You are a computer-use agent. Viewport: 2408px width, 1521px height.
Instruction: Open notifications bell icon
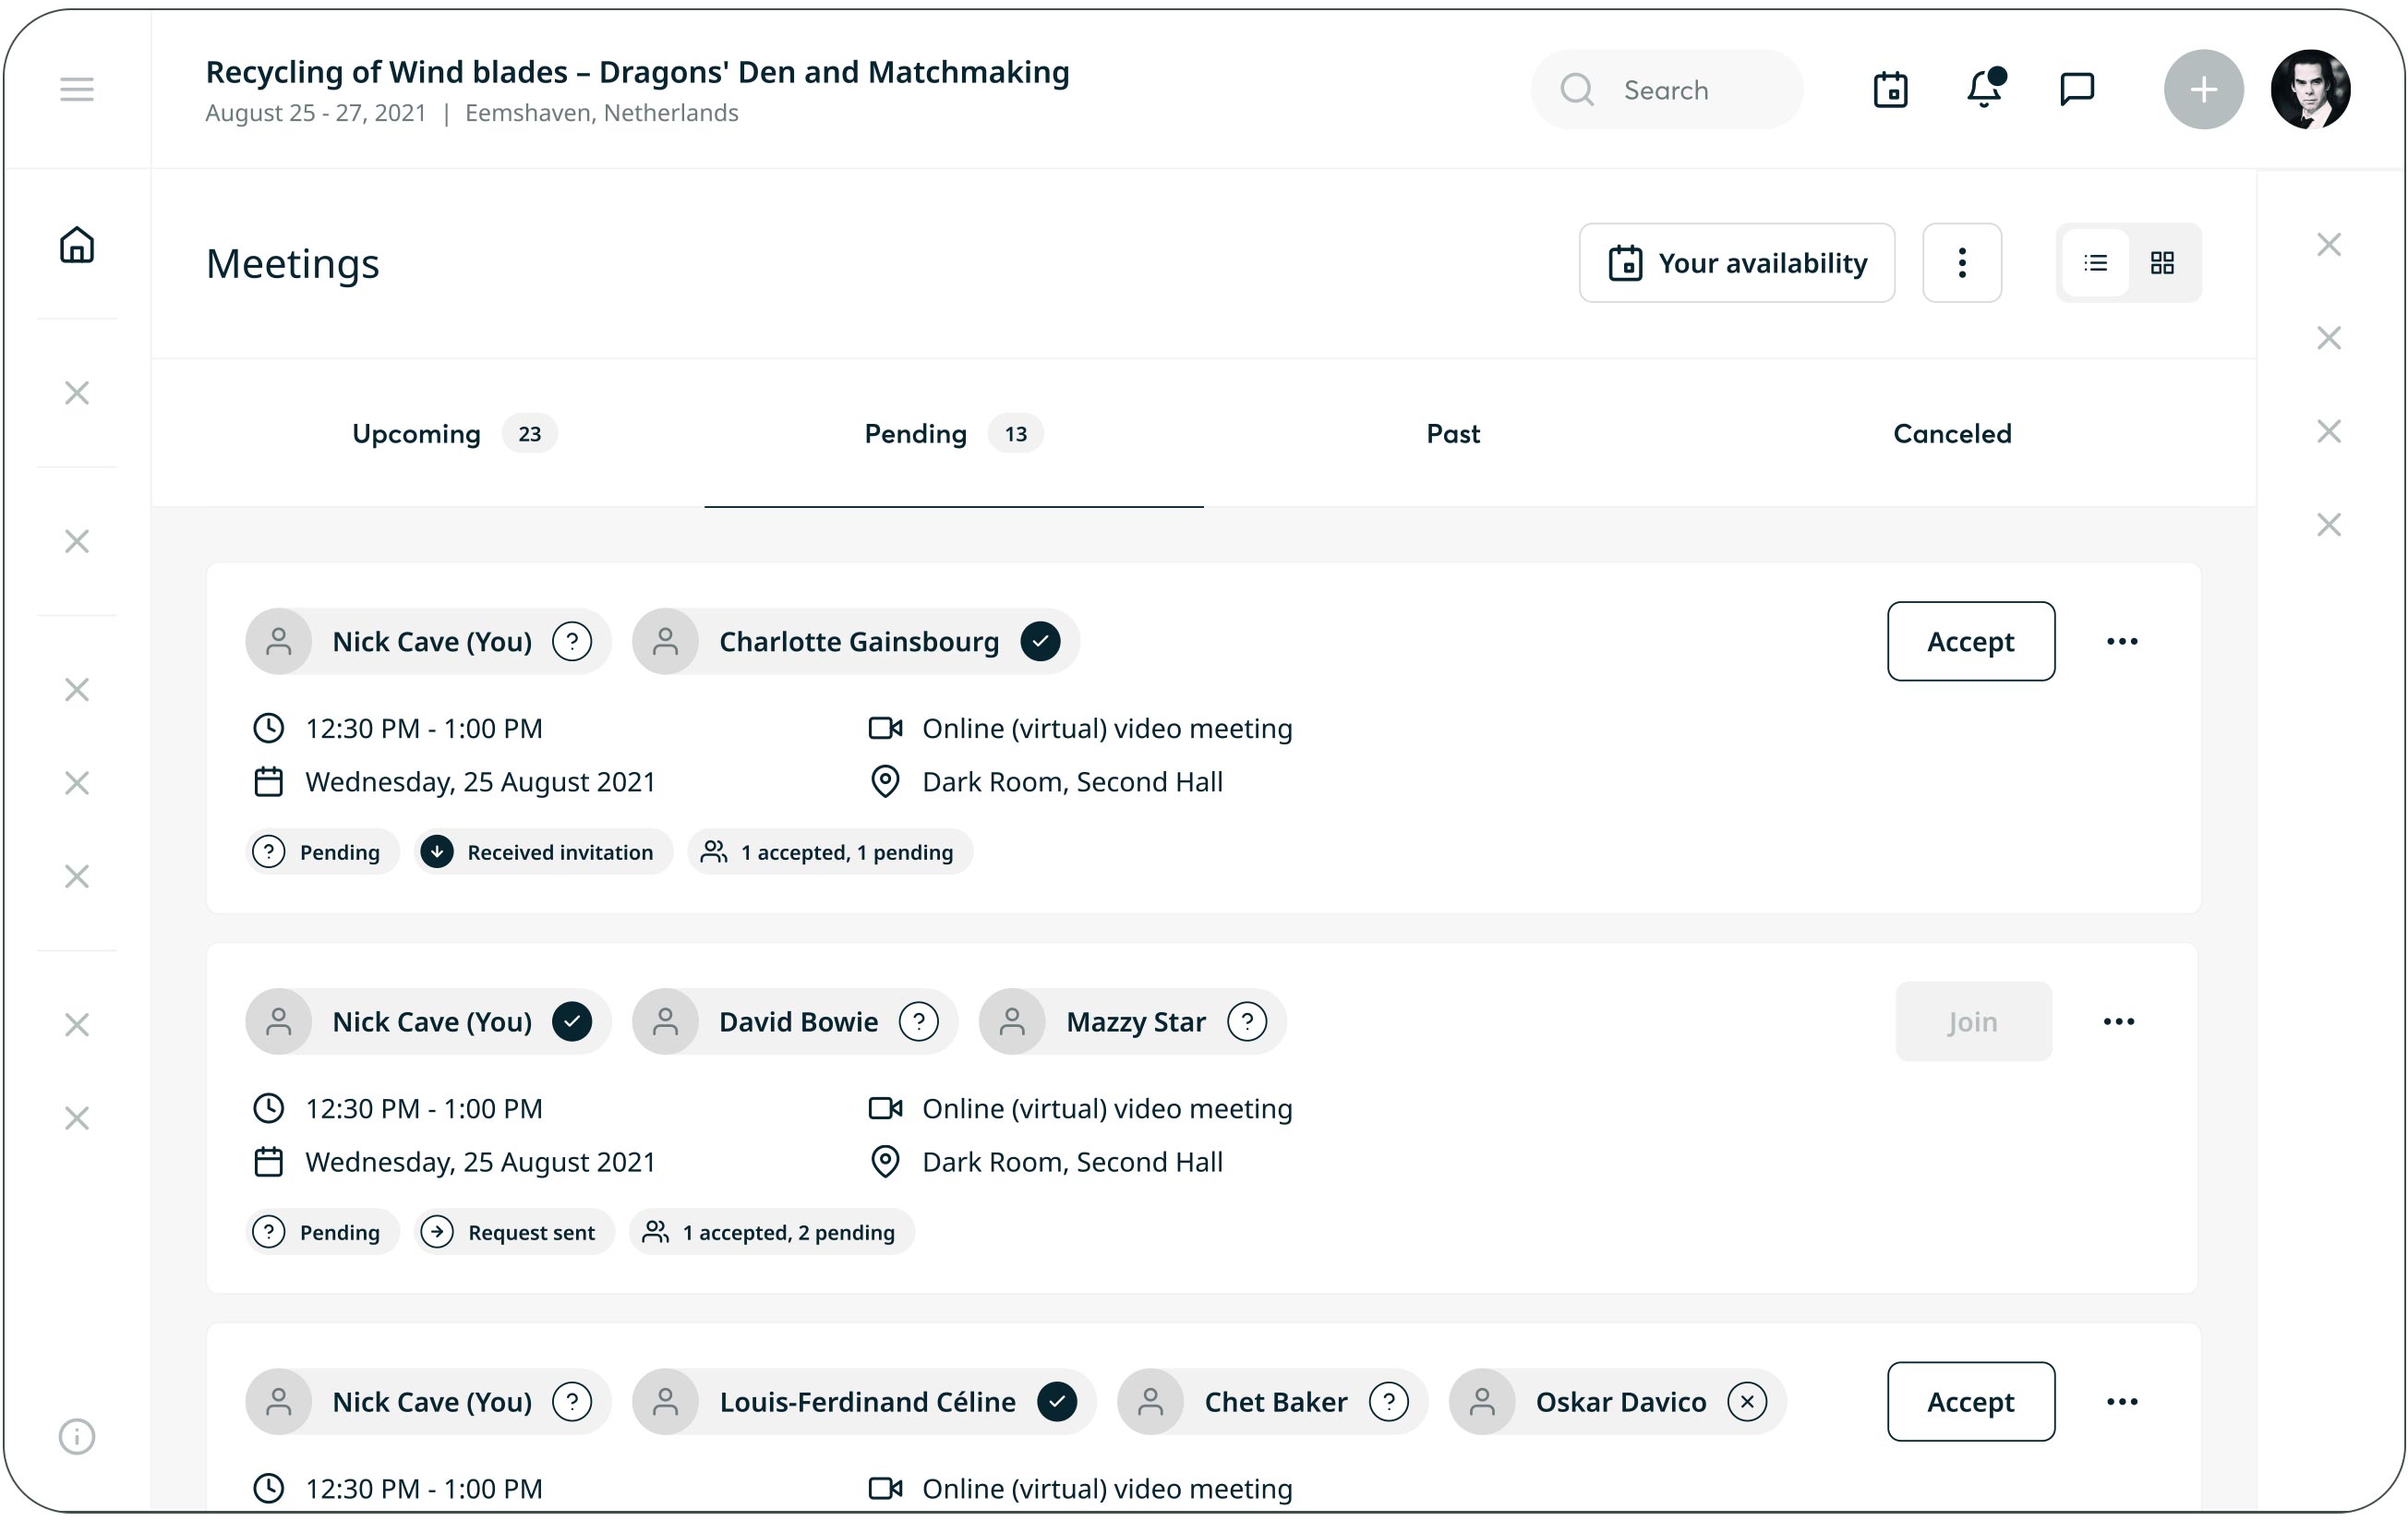coord(1984,90)
